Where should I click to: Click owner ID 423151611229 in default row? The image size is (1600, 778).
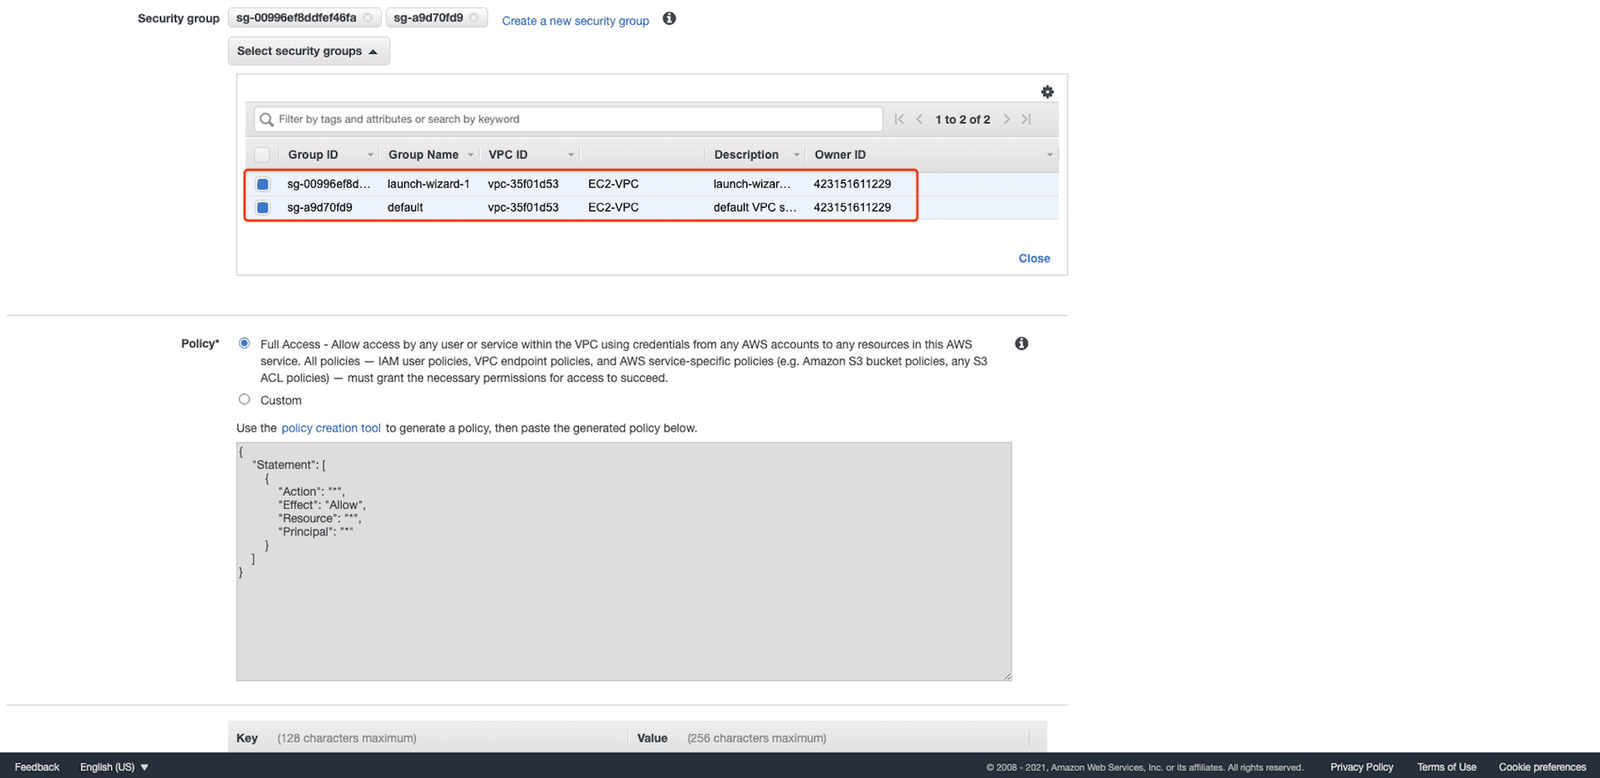pos(852,208)
